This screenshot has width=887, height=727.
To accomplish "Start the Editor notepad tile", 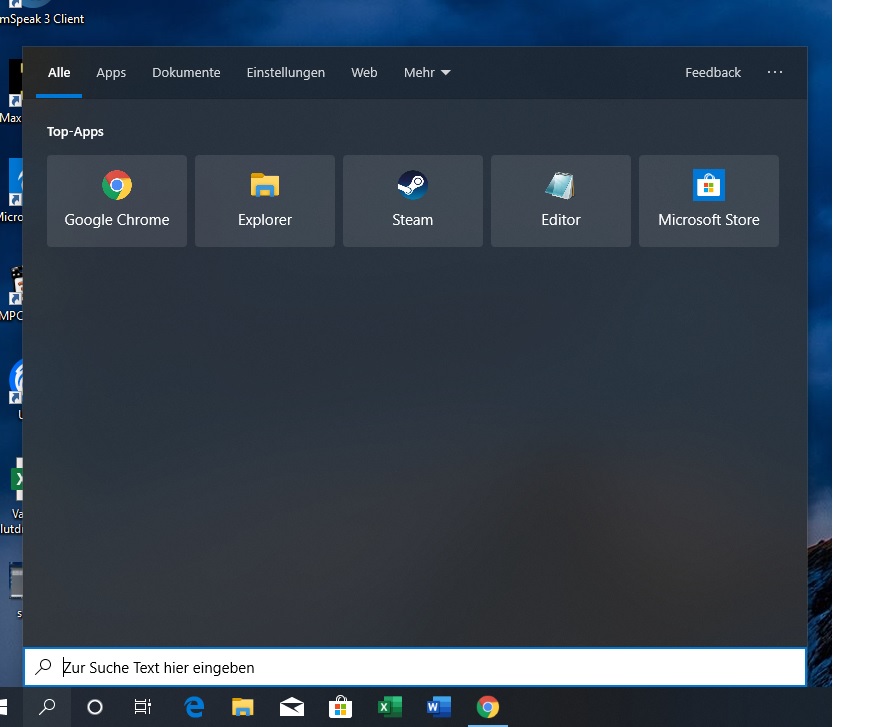I will (x=561, y=201).
